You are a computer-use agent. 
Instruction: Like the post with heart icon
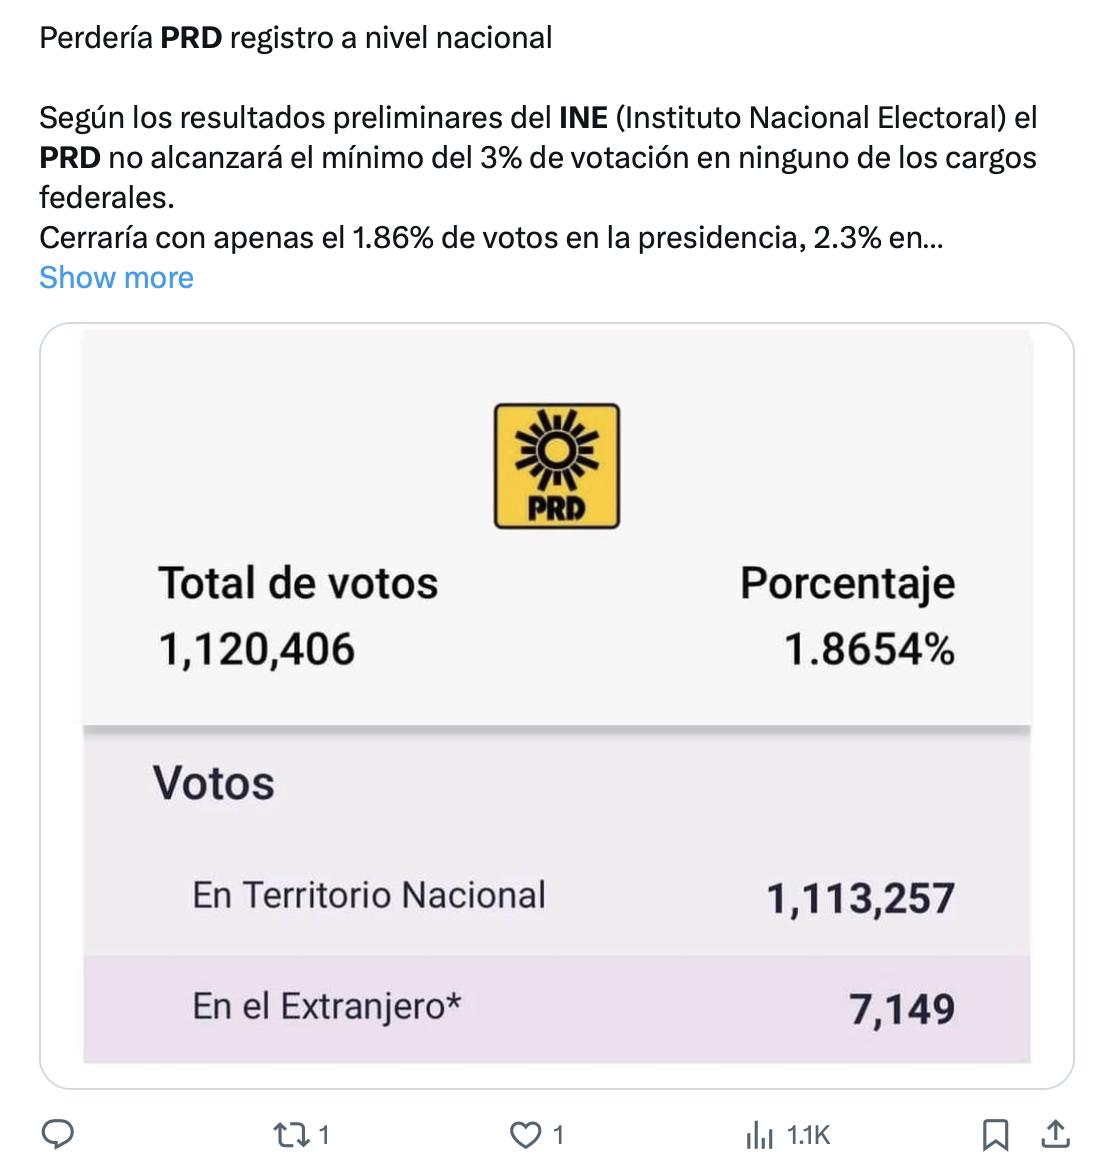point(525,1134)
